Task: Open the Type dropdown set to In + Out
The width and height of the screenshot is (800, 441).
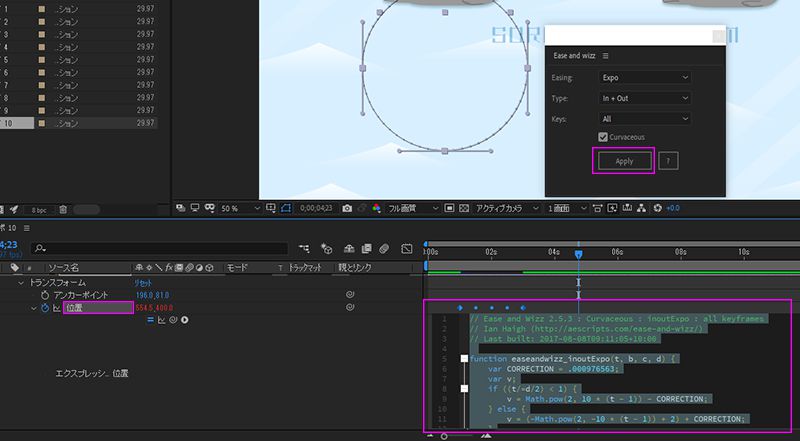Action: coord(645,98)
